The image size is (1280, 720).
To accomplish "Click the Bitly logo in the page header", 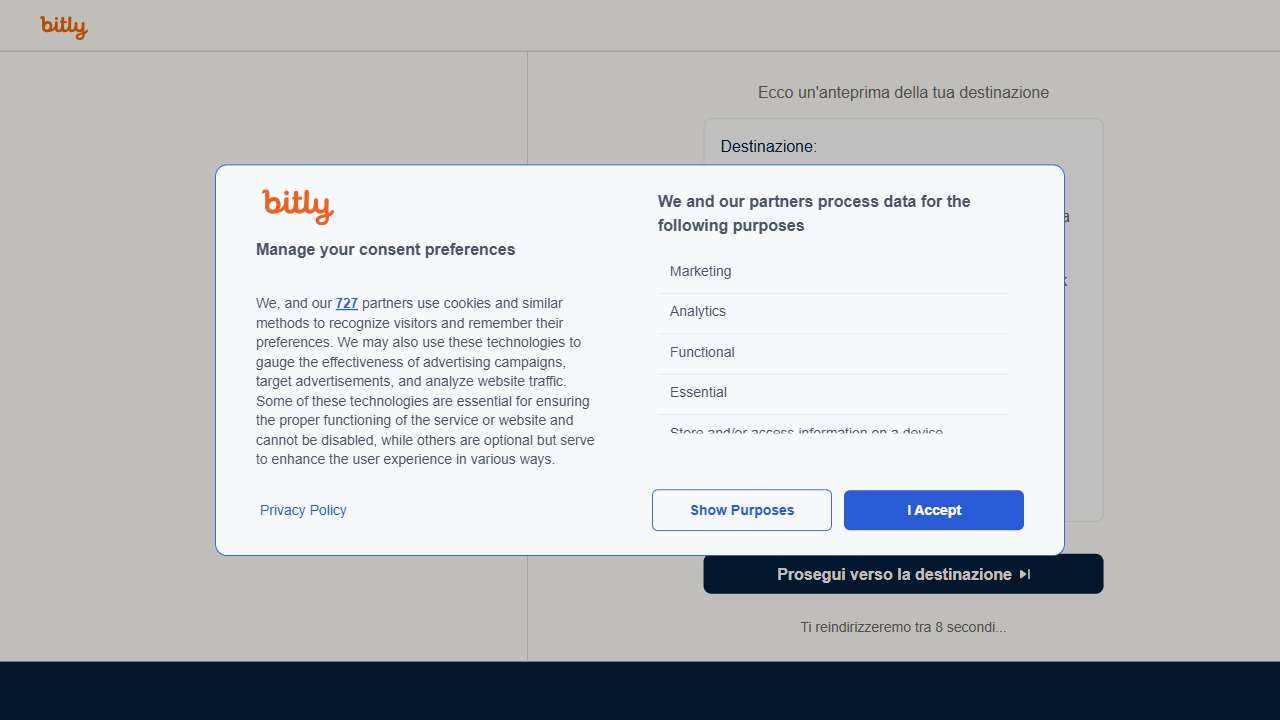I will (64, 27).
